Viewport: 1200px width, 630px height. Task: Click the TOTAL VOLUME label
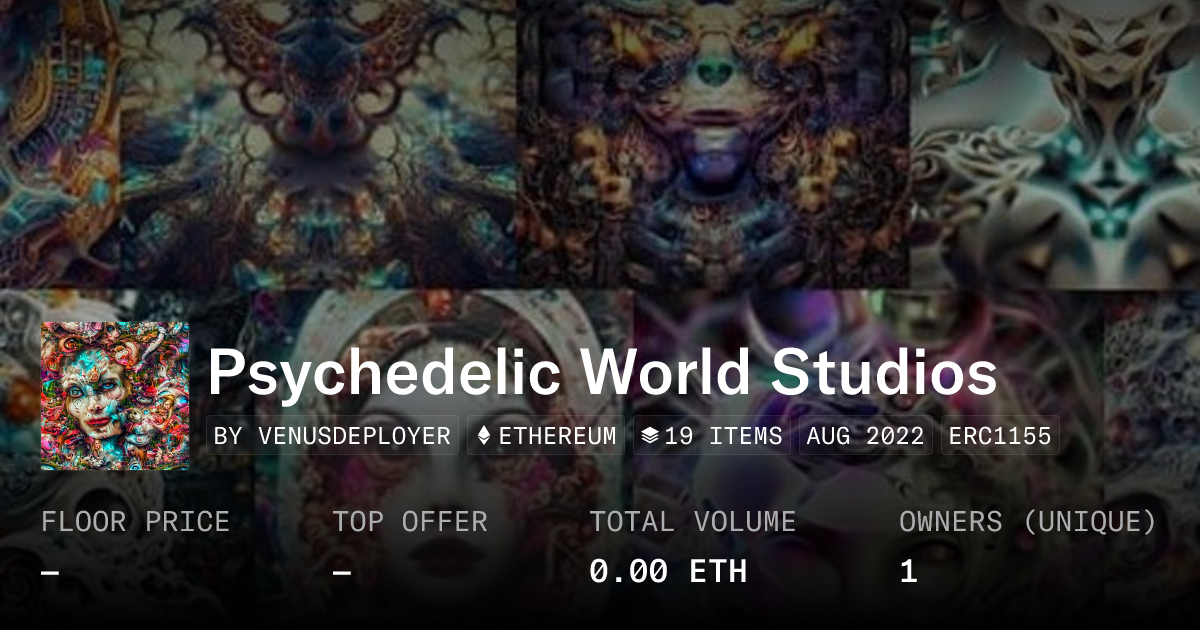[x=693, y=522]
